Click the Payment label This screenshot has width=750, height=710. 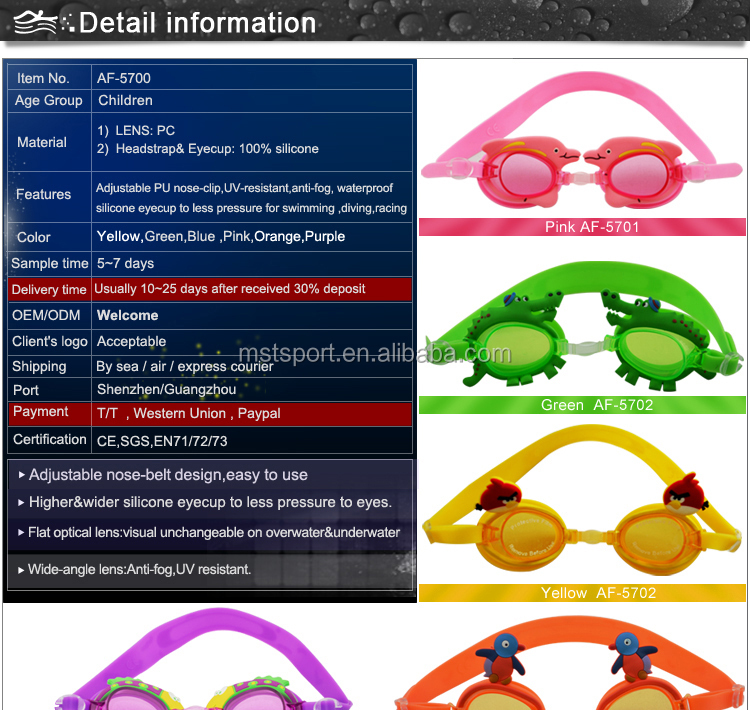[40, 412]
